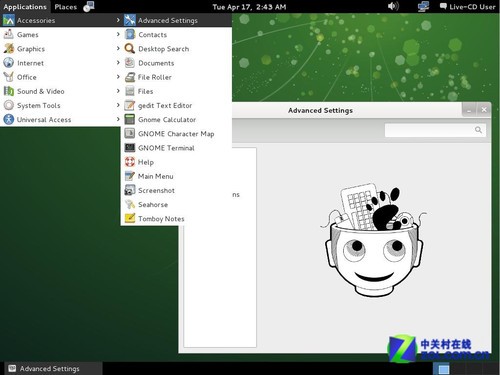Close the Advanced Settings window
Screen dimensions: 500x375
pyautogui.click(x=484, y=110)
